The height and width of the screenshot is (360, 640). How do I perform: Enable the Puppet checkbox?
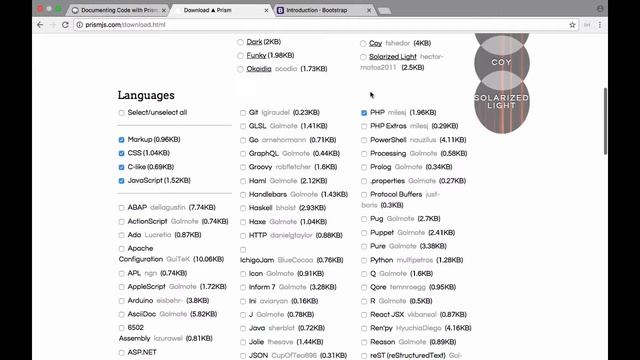(364, 233)
